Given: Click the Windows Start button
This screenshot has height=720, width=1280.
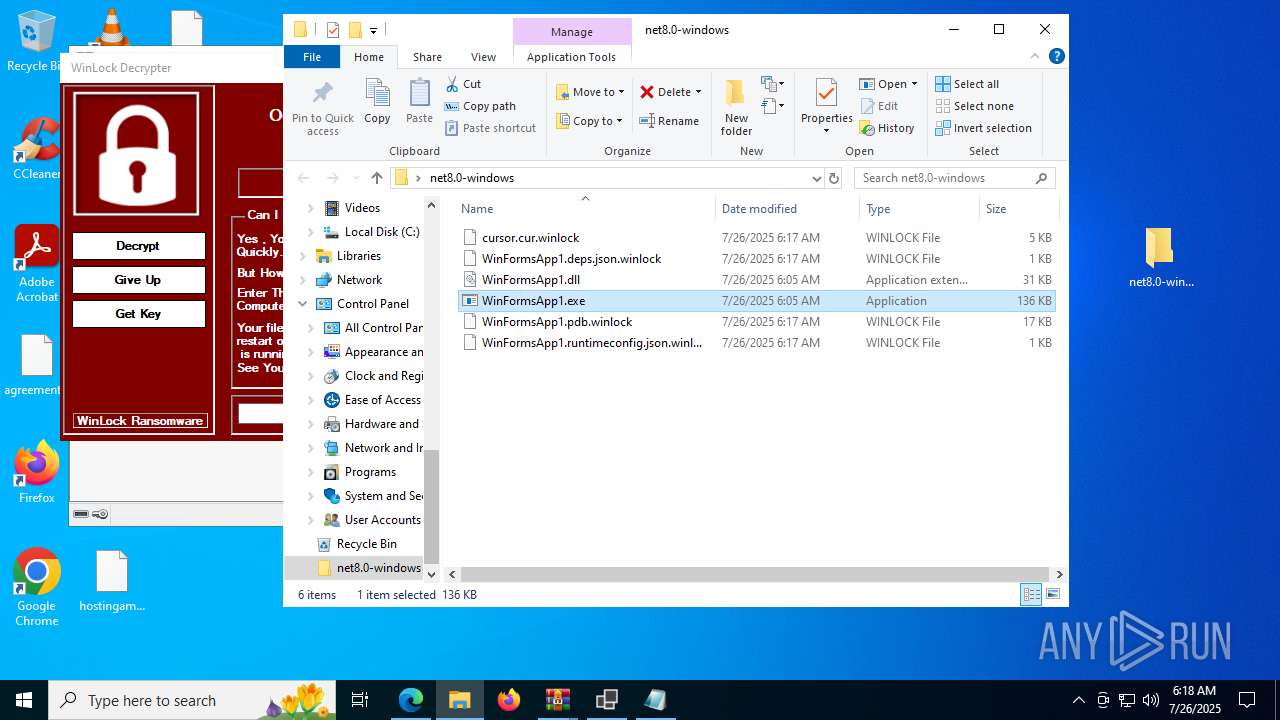Looking at the screenshot, I should pos(24,700).
